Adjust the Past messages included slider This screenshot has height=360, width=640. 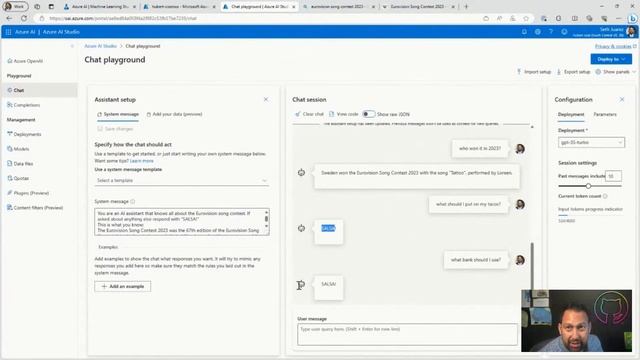tap(588, 186)
